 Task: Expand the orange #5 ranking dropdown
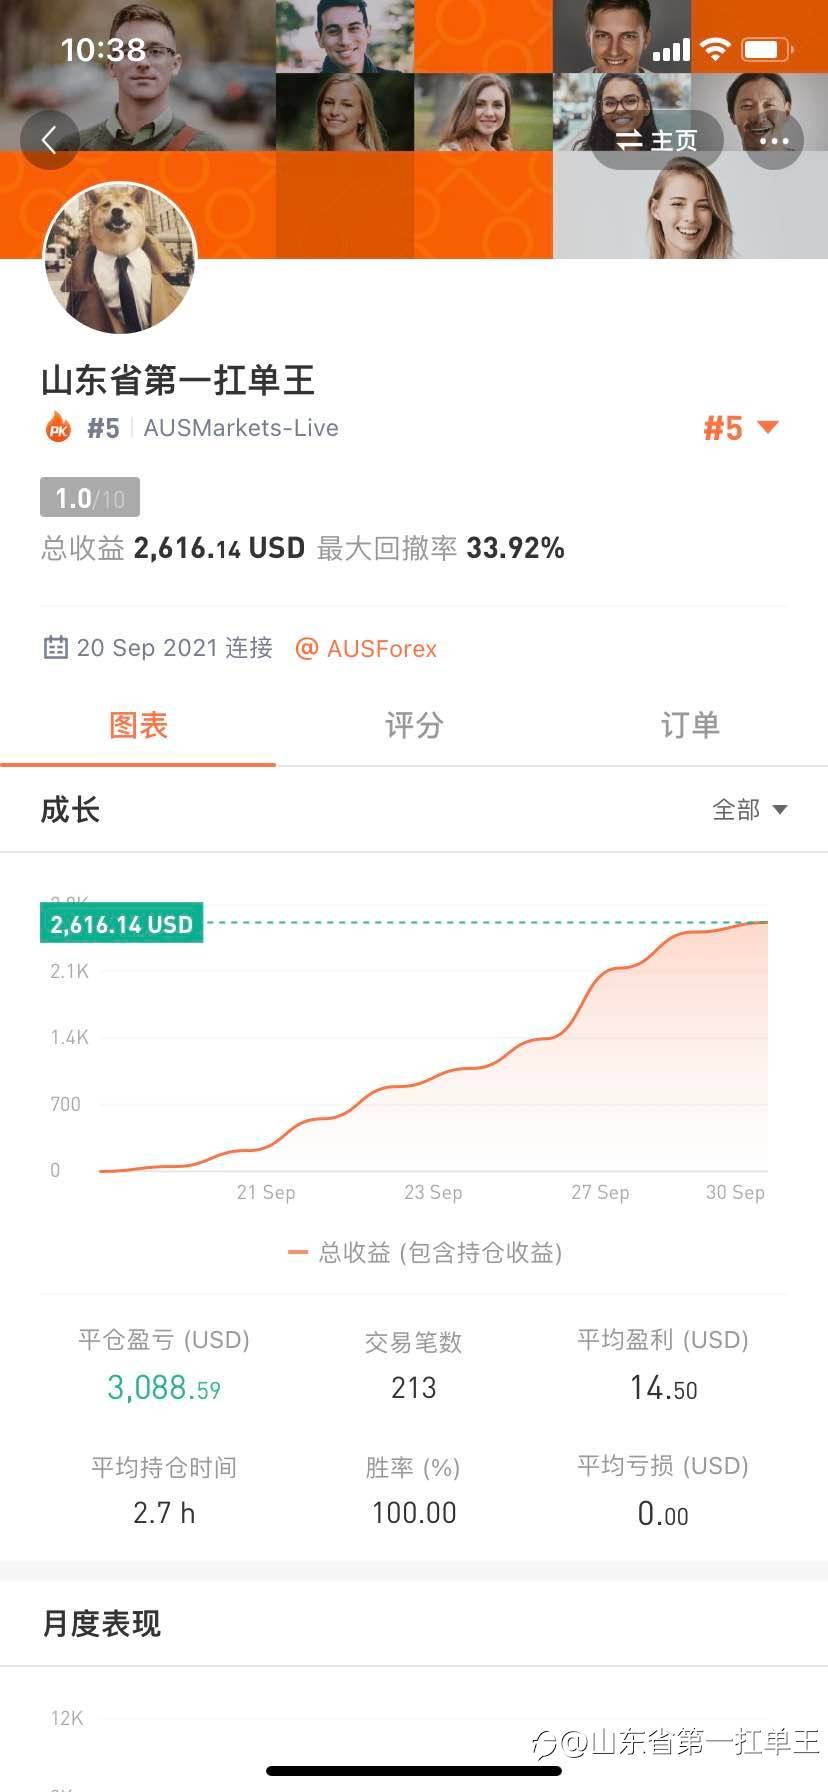[740, 428]
